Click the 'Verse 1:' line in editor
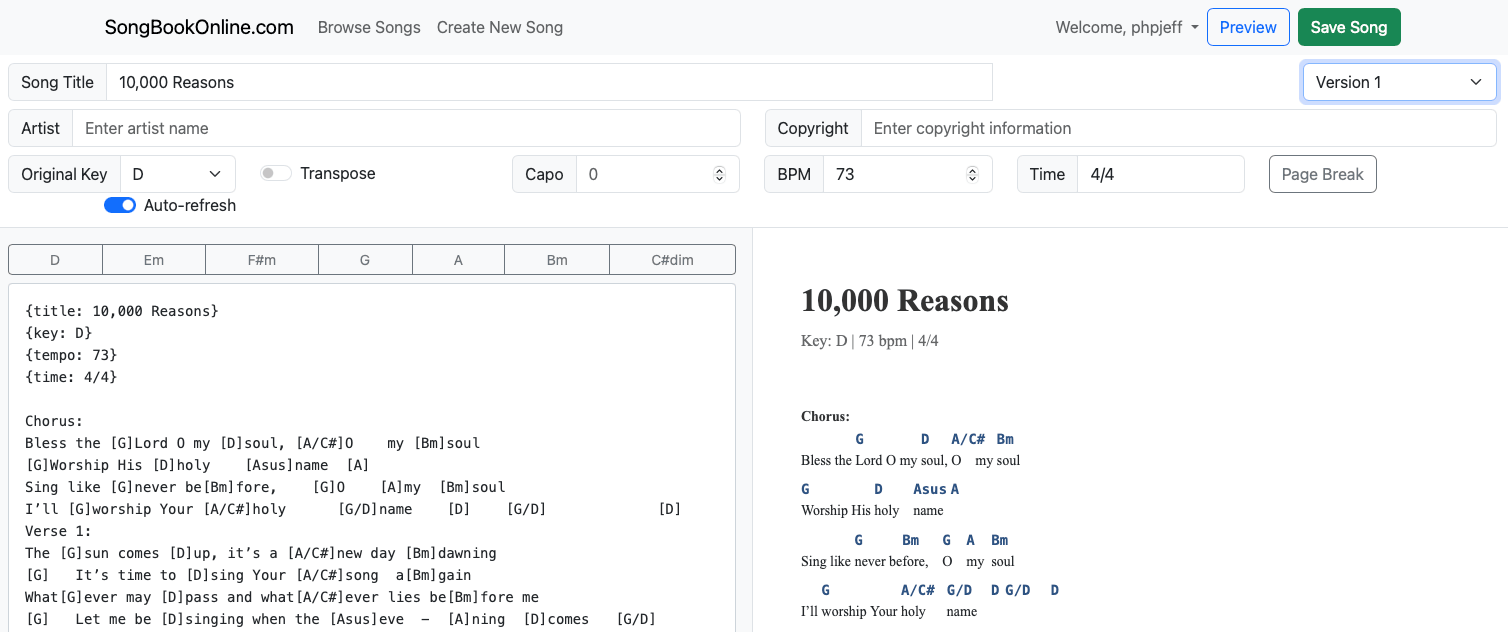This screenshot has width=1508, height=632. (x=59, y=531)
